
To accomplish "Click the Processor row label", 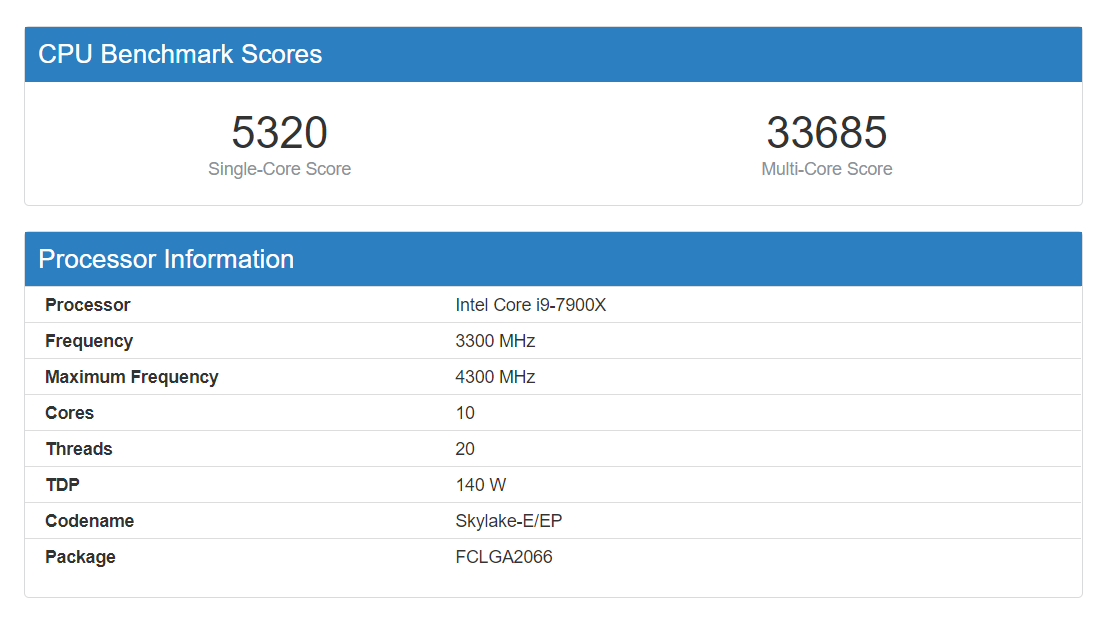I will coord(88,305).
